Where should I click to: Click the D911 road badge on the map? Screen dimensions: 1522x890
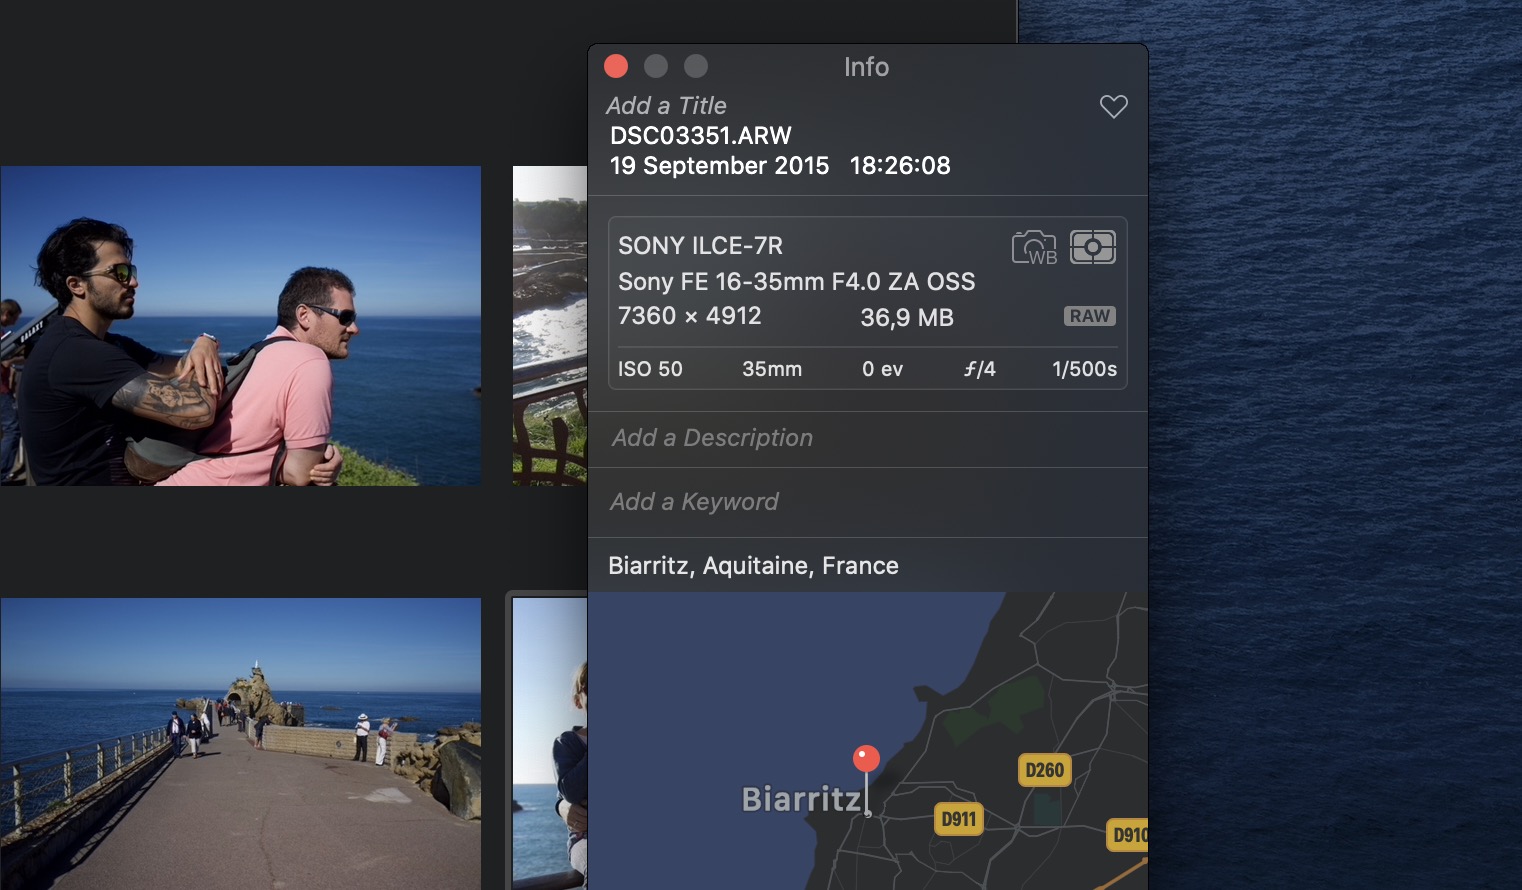(959, 819)
